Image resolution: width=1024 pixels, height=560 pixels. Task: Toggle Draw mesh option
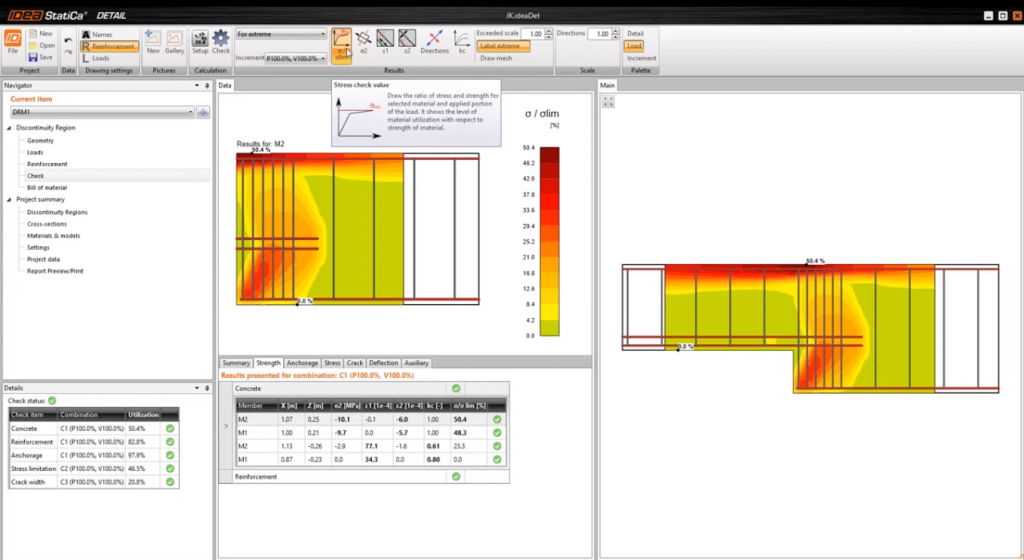click(x=496, y=58)
